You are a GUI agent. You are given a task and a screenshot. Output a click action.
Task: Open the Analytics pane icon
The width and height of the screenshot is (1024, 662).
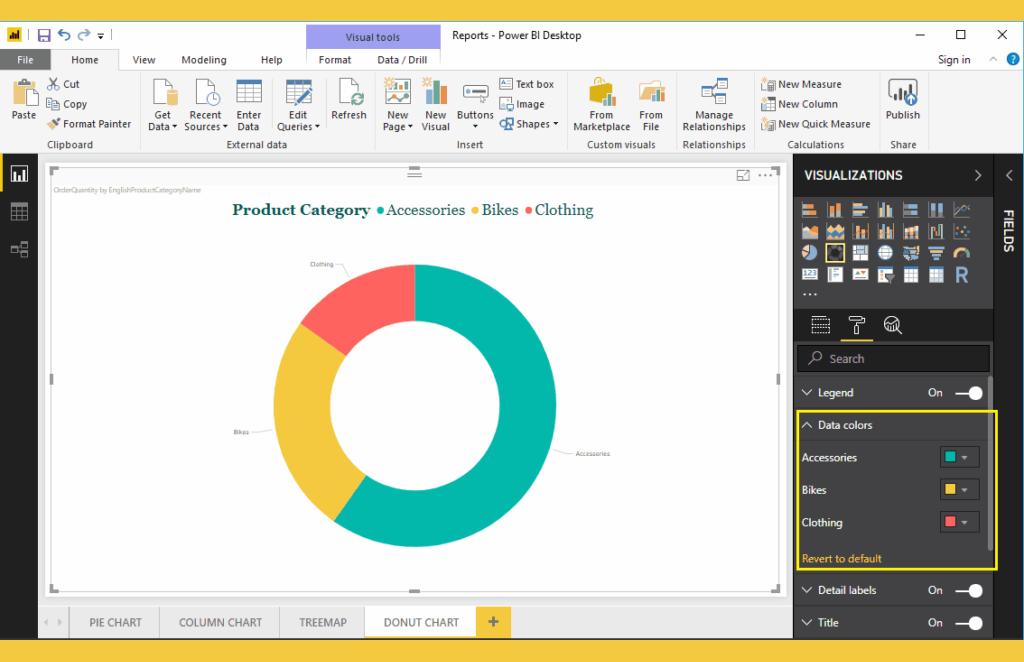pos(892,324)
